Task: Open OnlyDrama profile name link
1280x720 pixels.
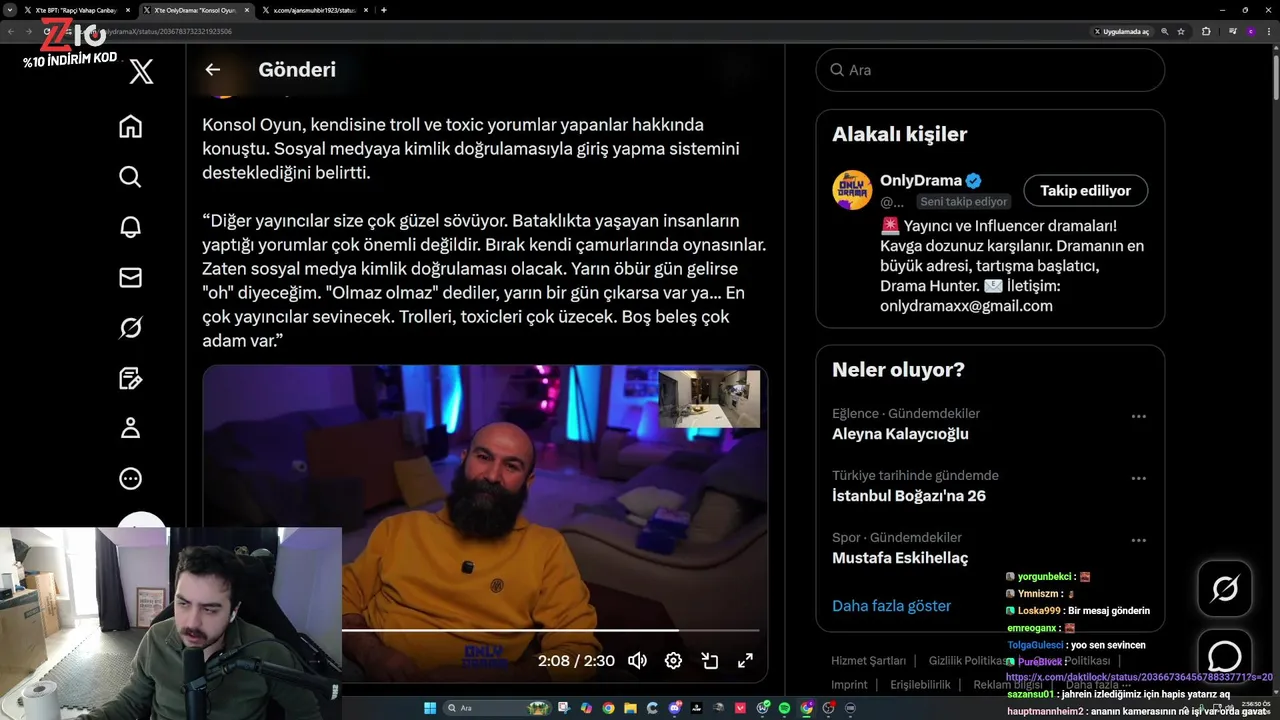Action: click(x=920, y=181)
